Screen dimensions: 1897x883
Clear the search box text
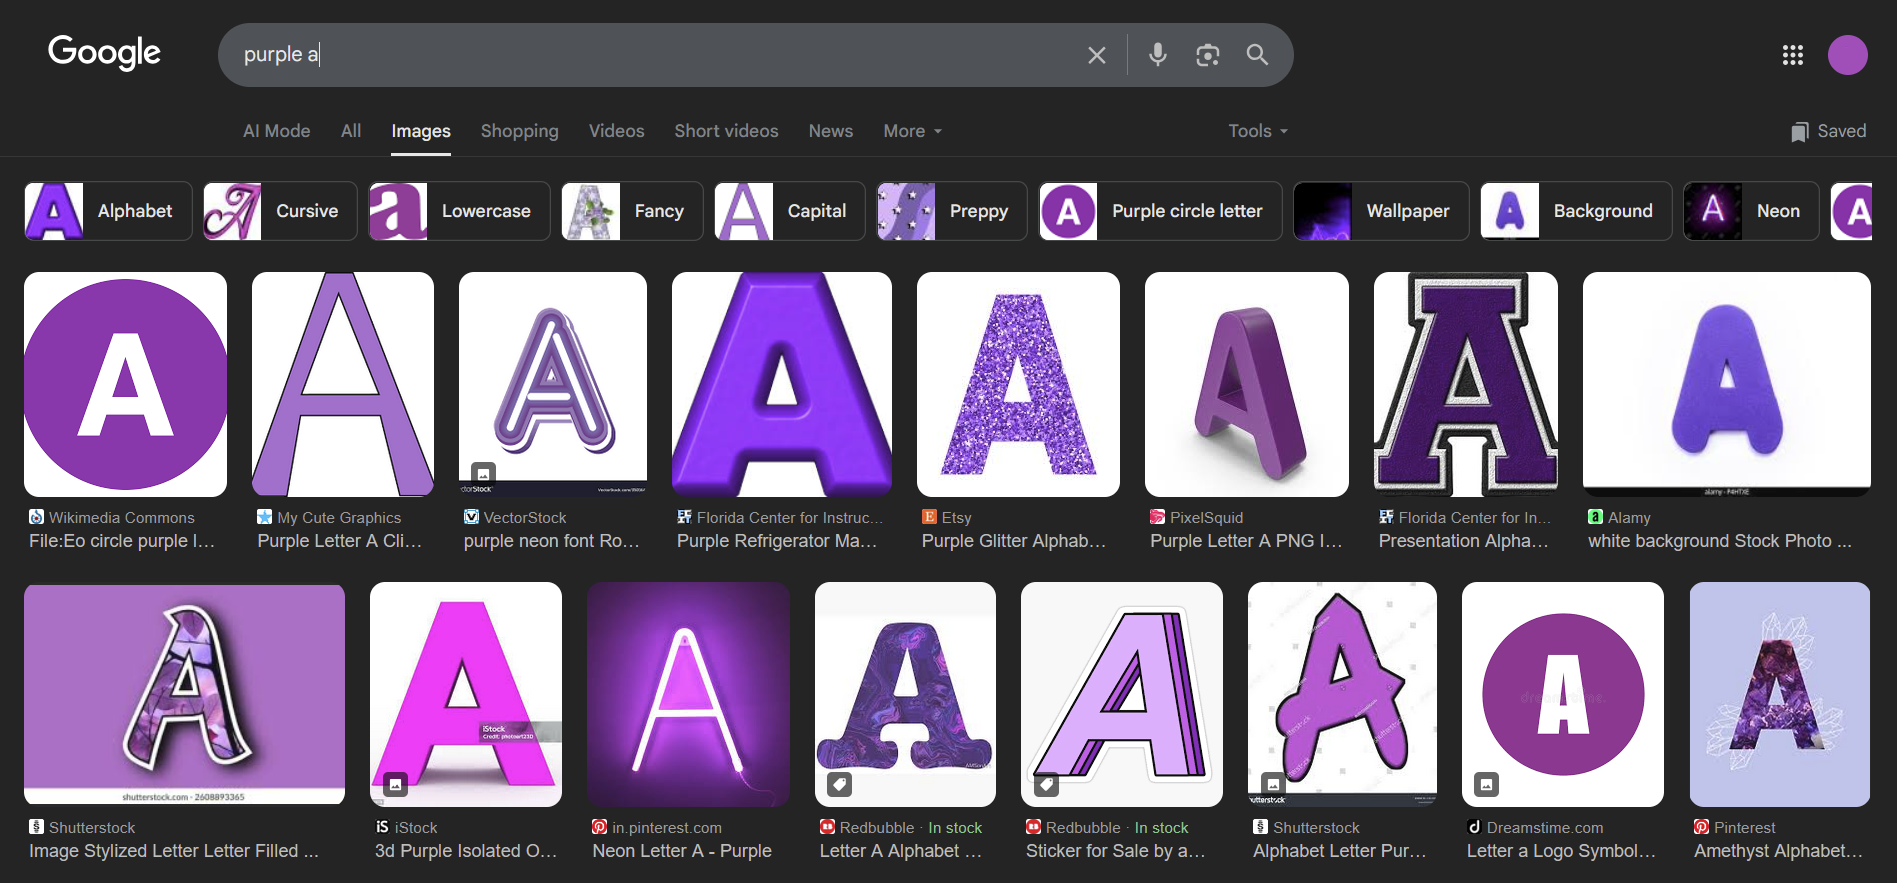(x=1097, y=55)
